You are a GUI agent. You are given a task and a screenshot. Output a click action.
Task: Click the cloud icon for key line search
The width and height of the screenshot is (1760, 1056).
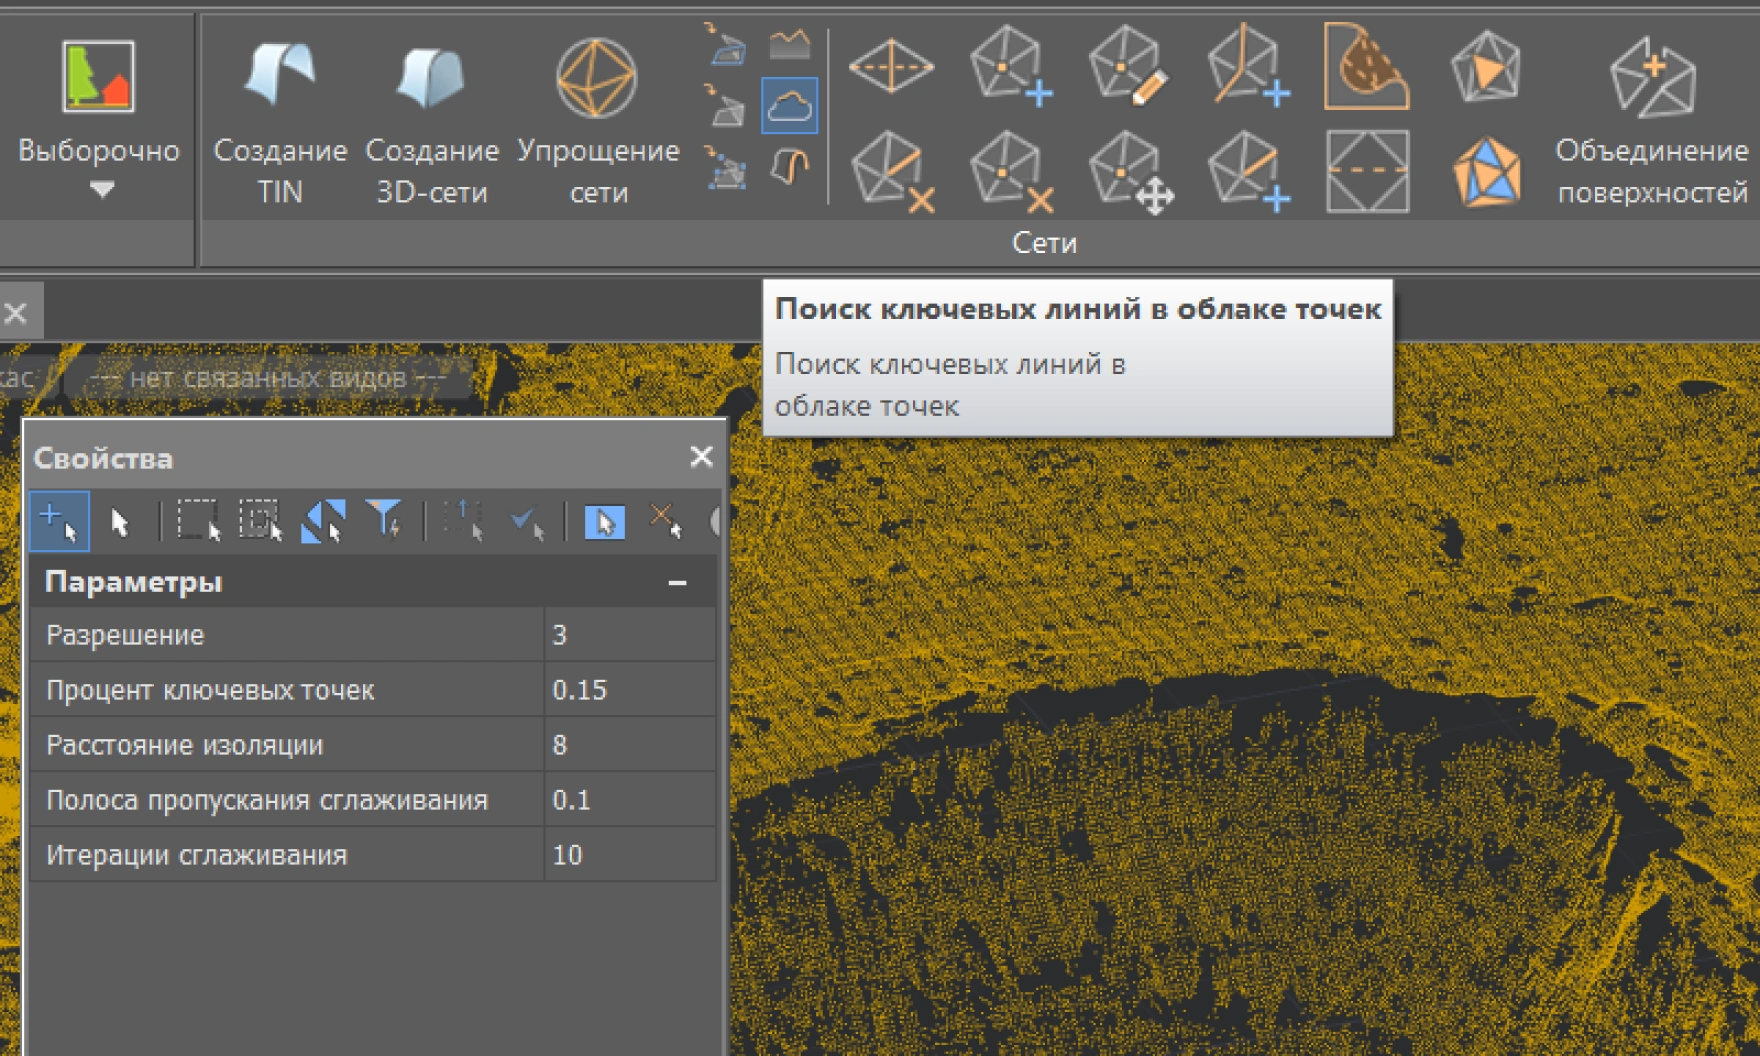789,106
